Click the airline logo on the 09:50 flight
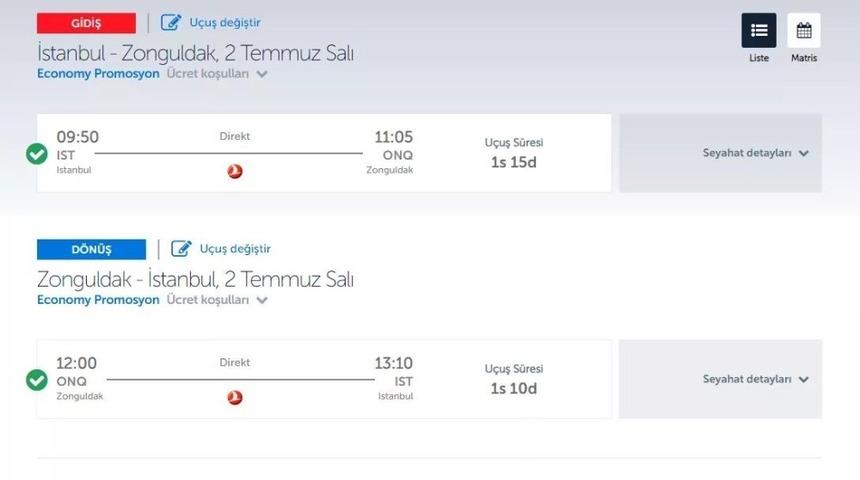 pyautogui.click(x=235, y=171)
